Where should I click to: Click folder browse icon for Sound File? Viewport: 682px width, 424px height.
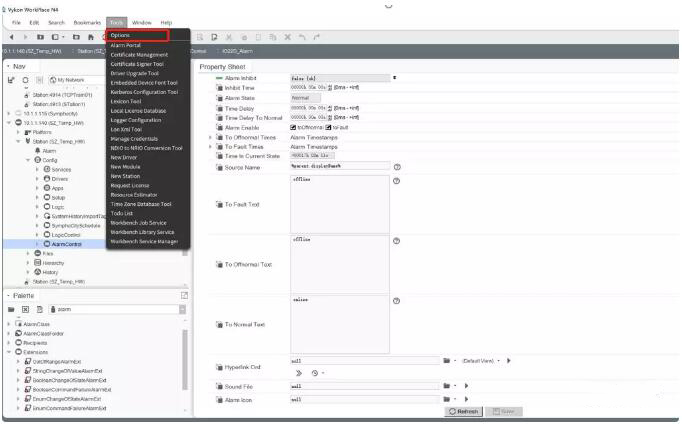point(447,386)
